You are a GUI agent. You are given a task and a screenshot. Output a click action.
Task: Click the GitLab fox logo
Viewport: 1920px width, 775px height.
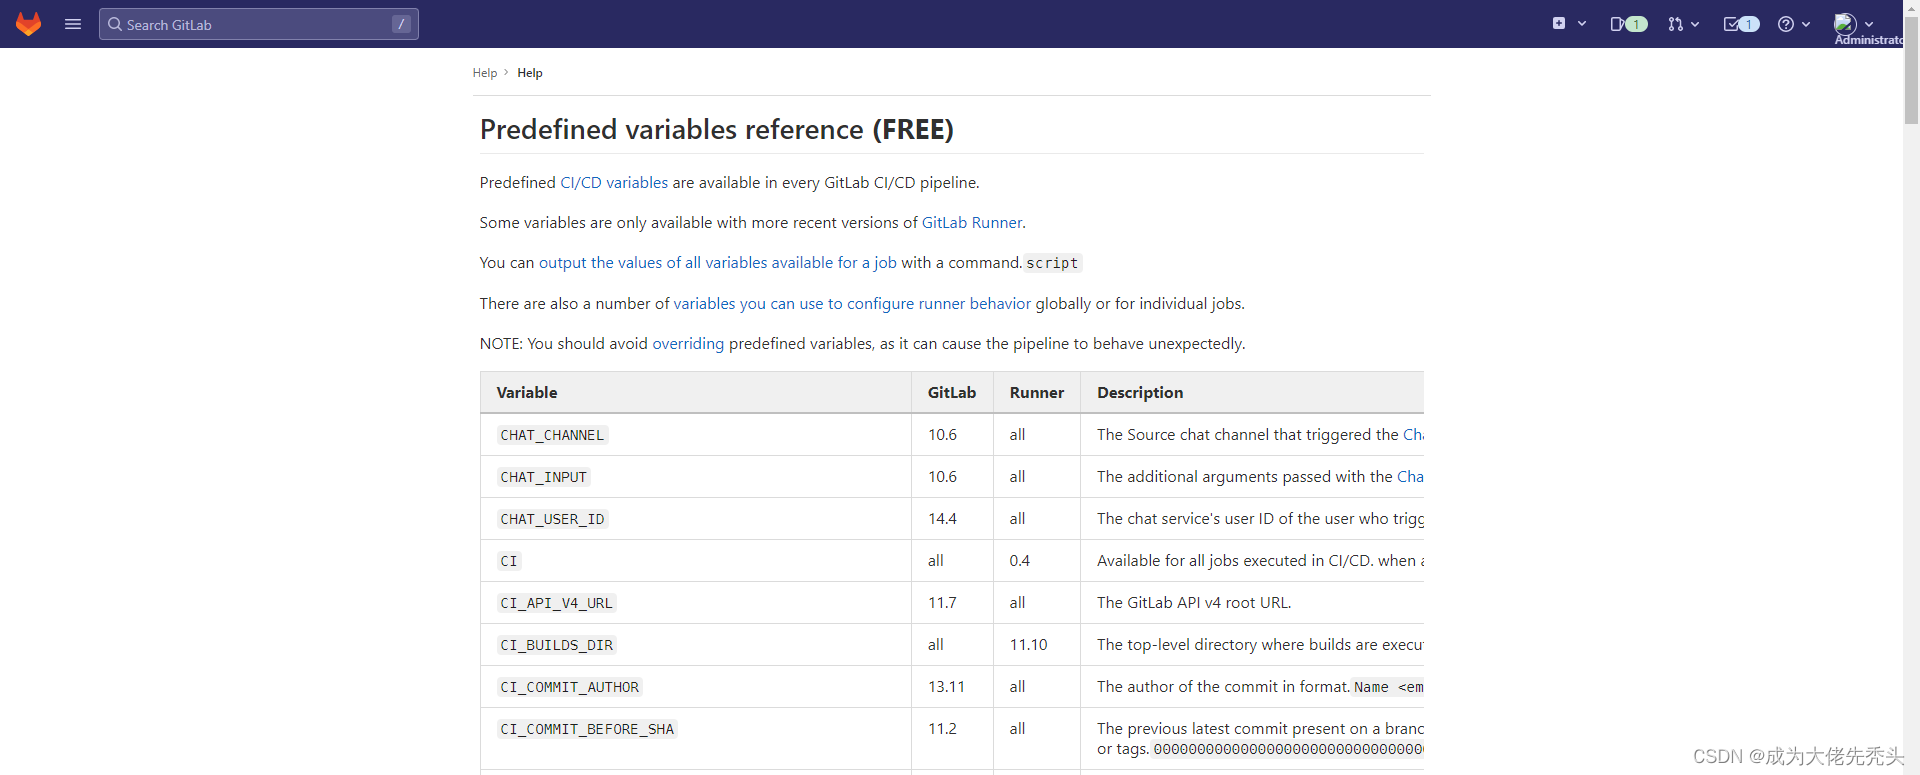point(29,24)
